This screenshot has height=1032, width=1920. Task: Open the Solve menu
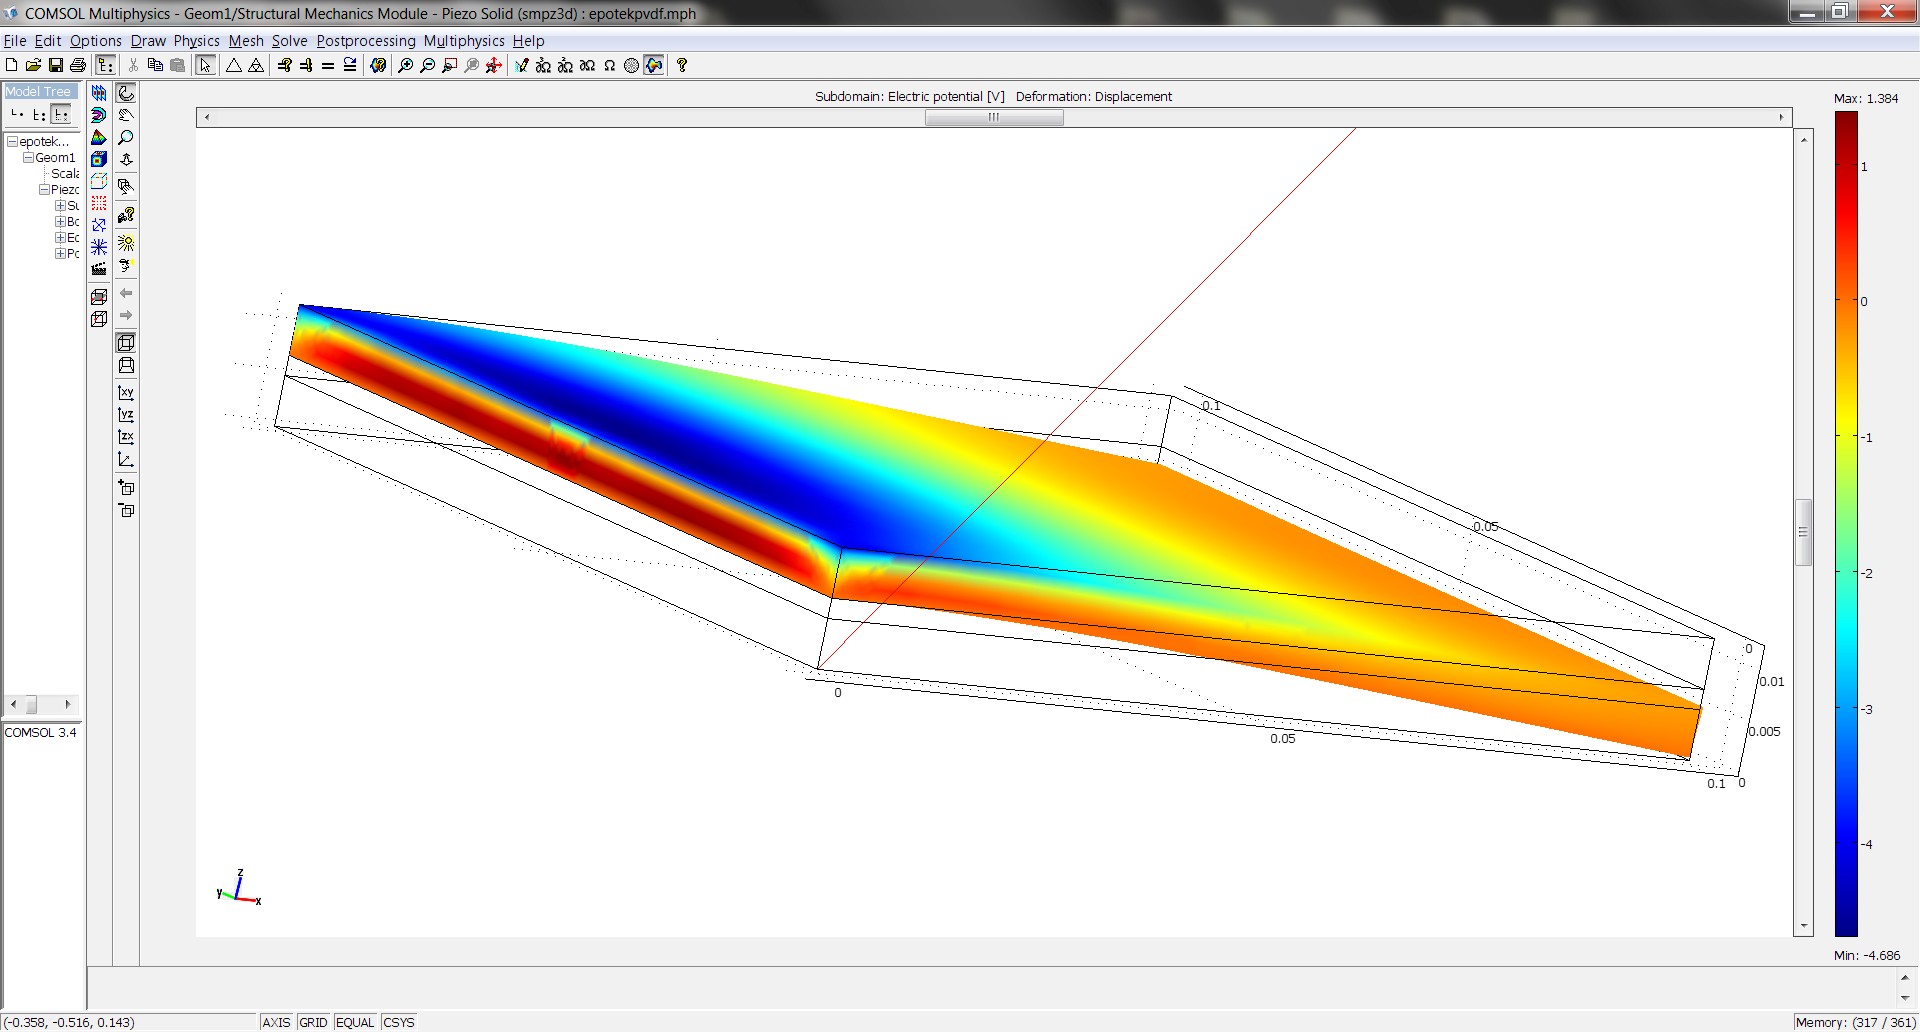[x=289, y=41]
